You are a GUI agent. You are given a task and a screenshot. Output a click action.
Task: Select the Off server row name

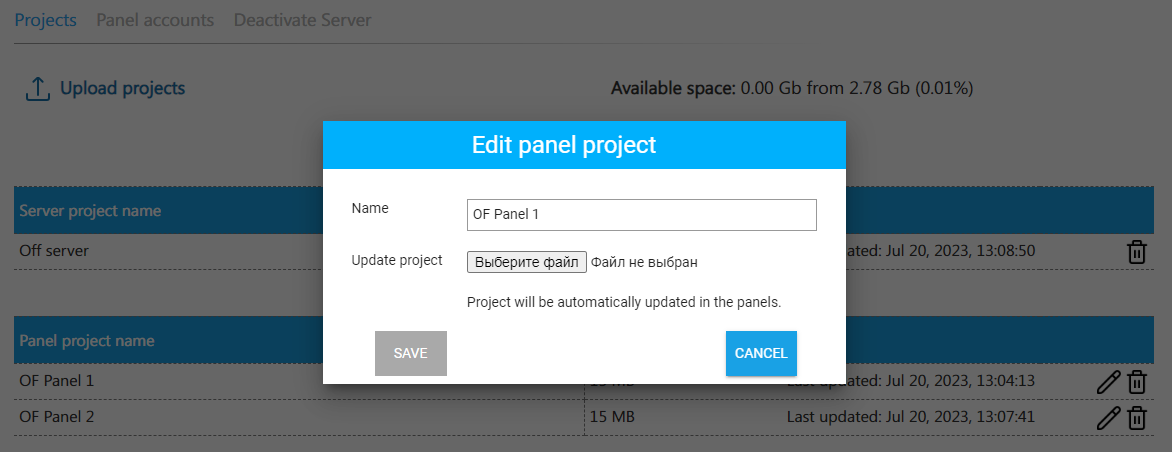pyautogui.click(x=54, y=251)
